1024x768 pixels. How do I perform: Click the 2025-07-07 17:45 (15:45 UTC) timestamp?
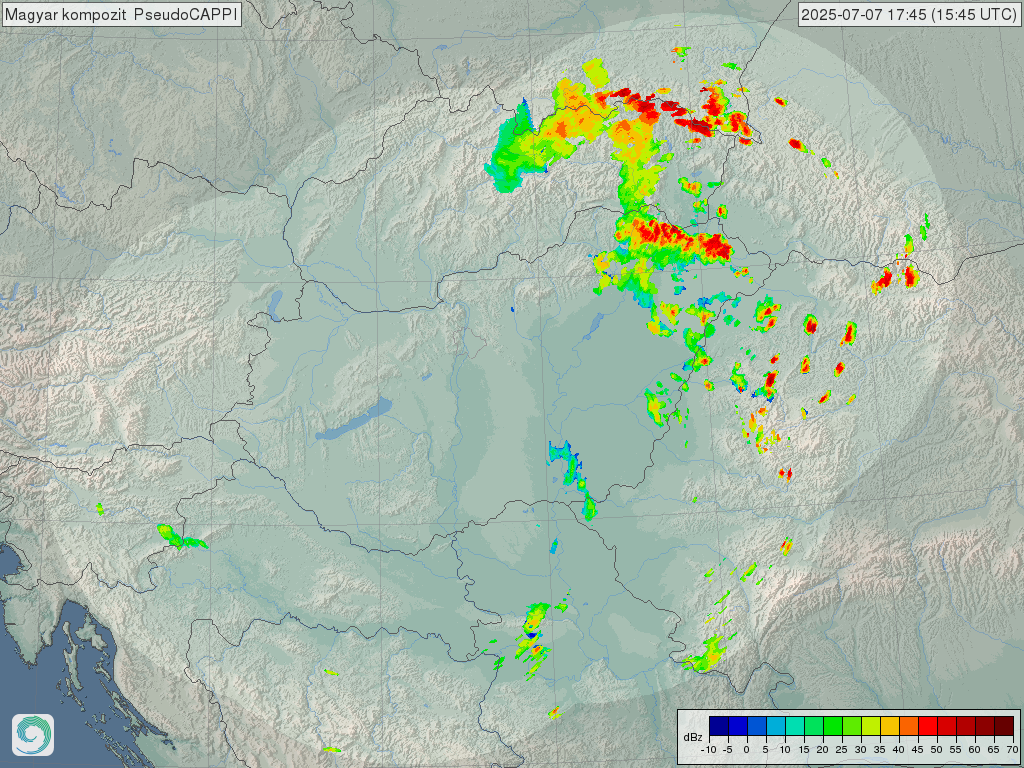pos(910,14)
